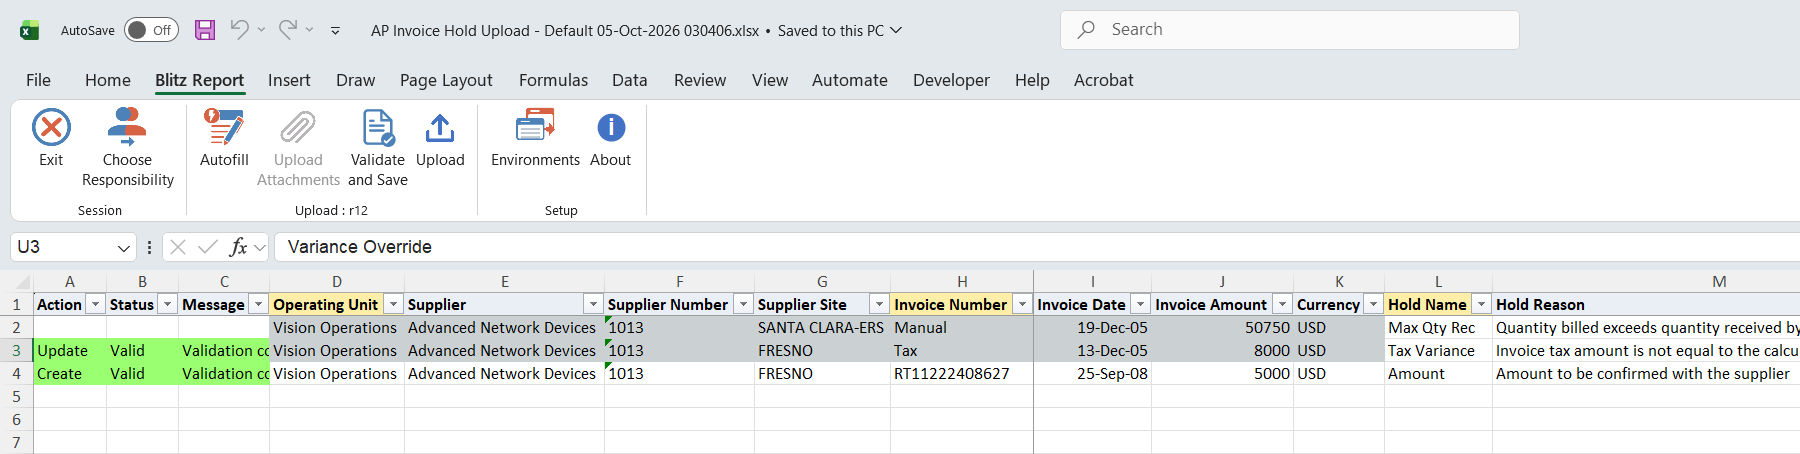Select the Manual invoice number cell
The width and height of the screenshot is (1800, 454).
click(961, 328)
